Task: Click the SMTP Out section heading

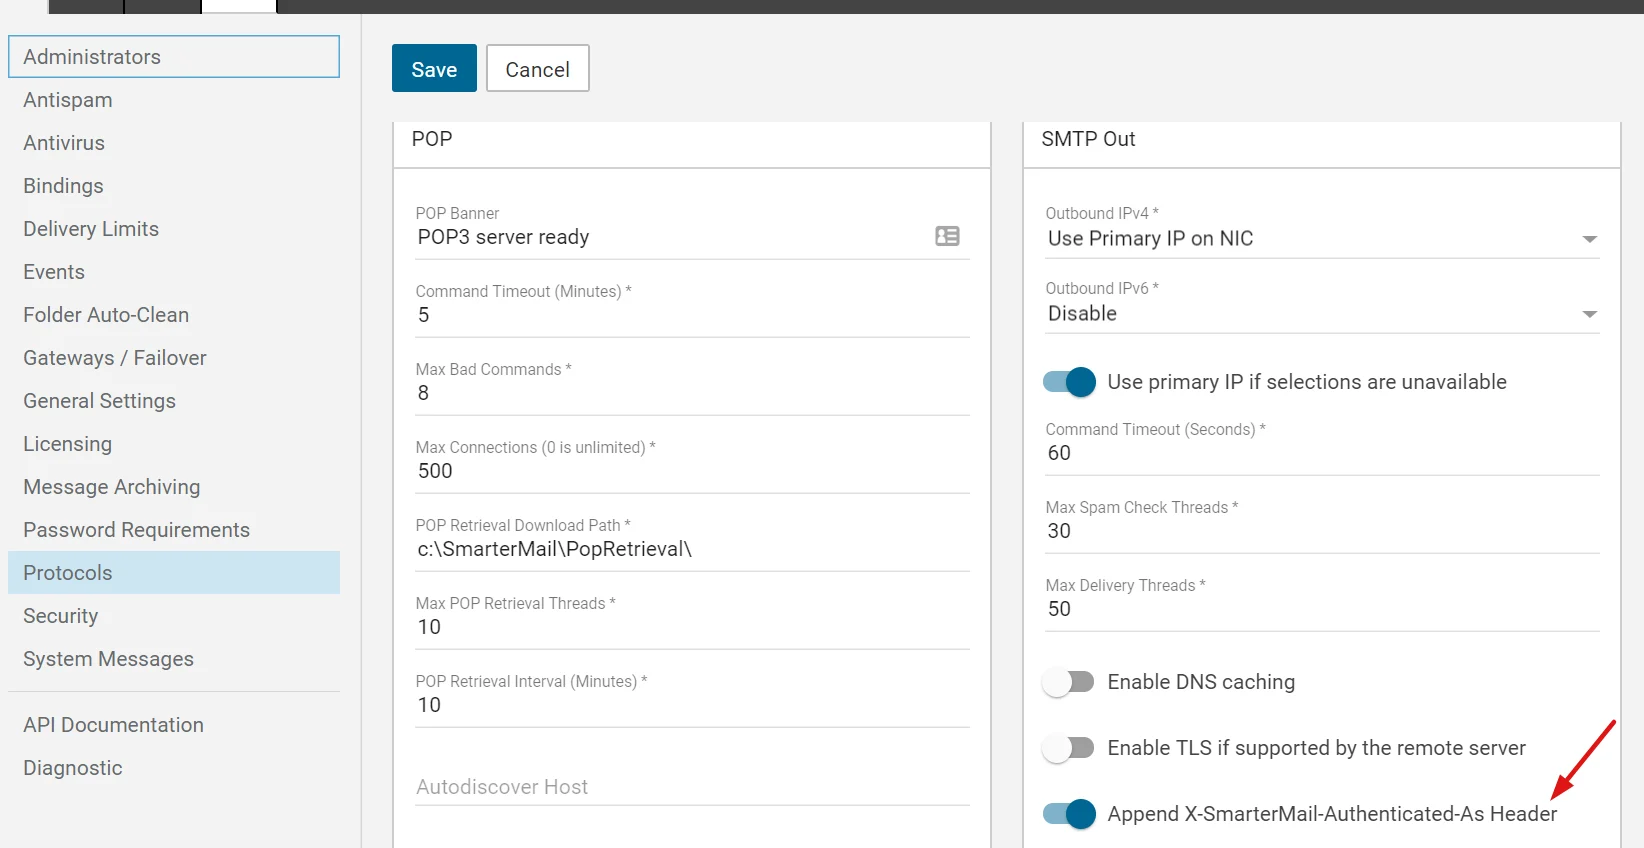Action: (x=1088, y=139)
